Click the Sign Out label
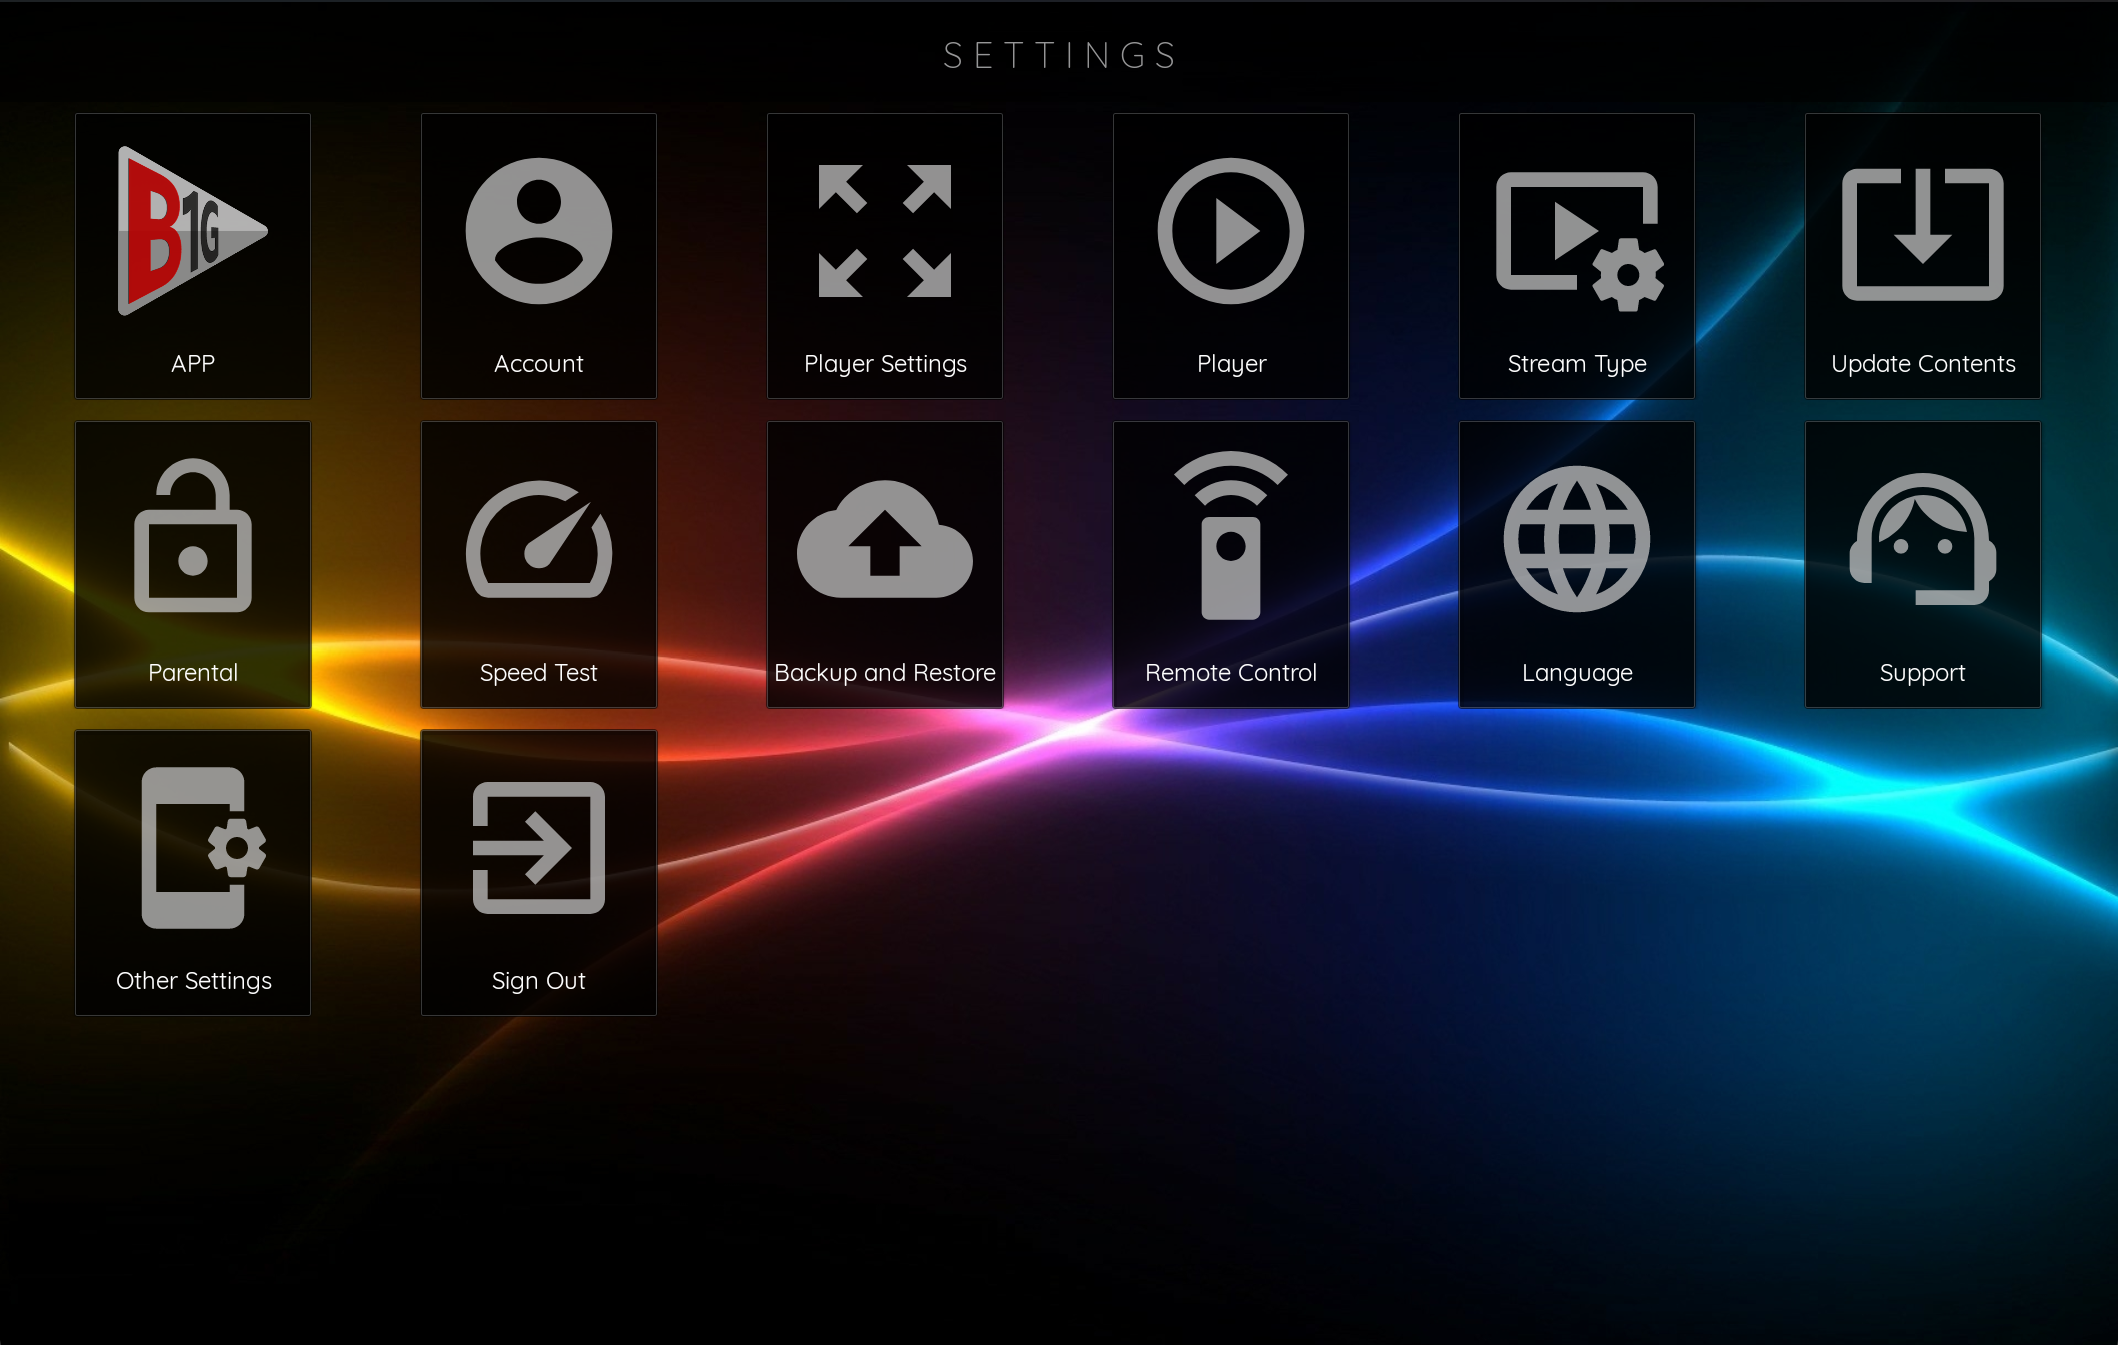This screenshot has width=2118, height=1345. [x=538, y=980]
